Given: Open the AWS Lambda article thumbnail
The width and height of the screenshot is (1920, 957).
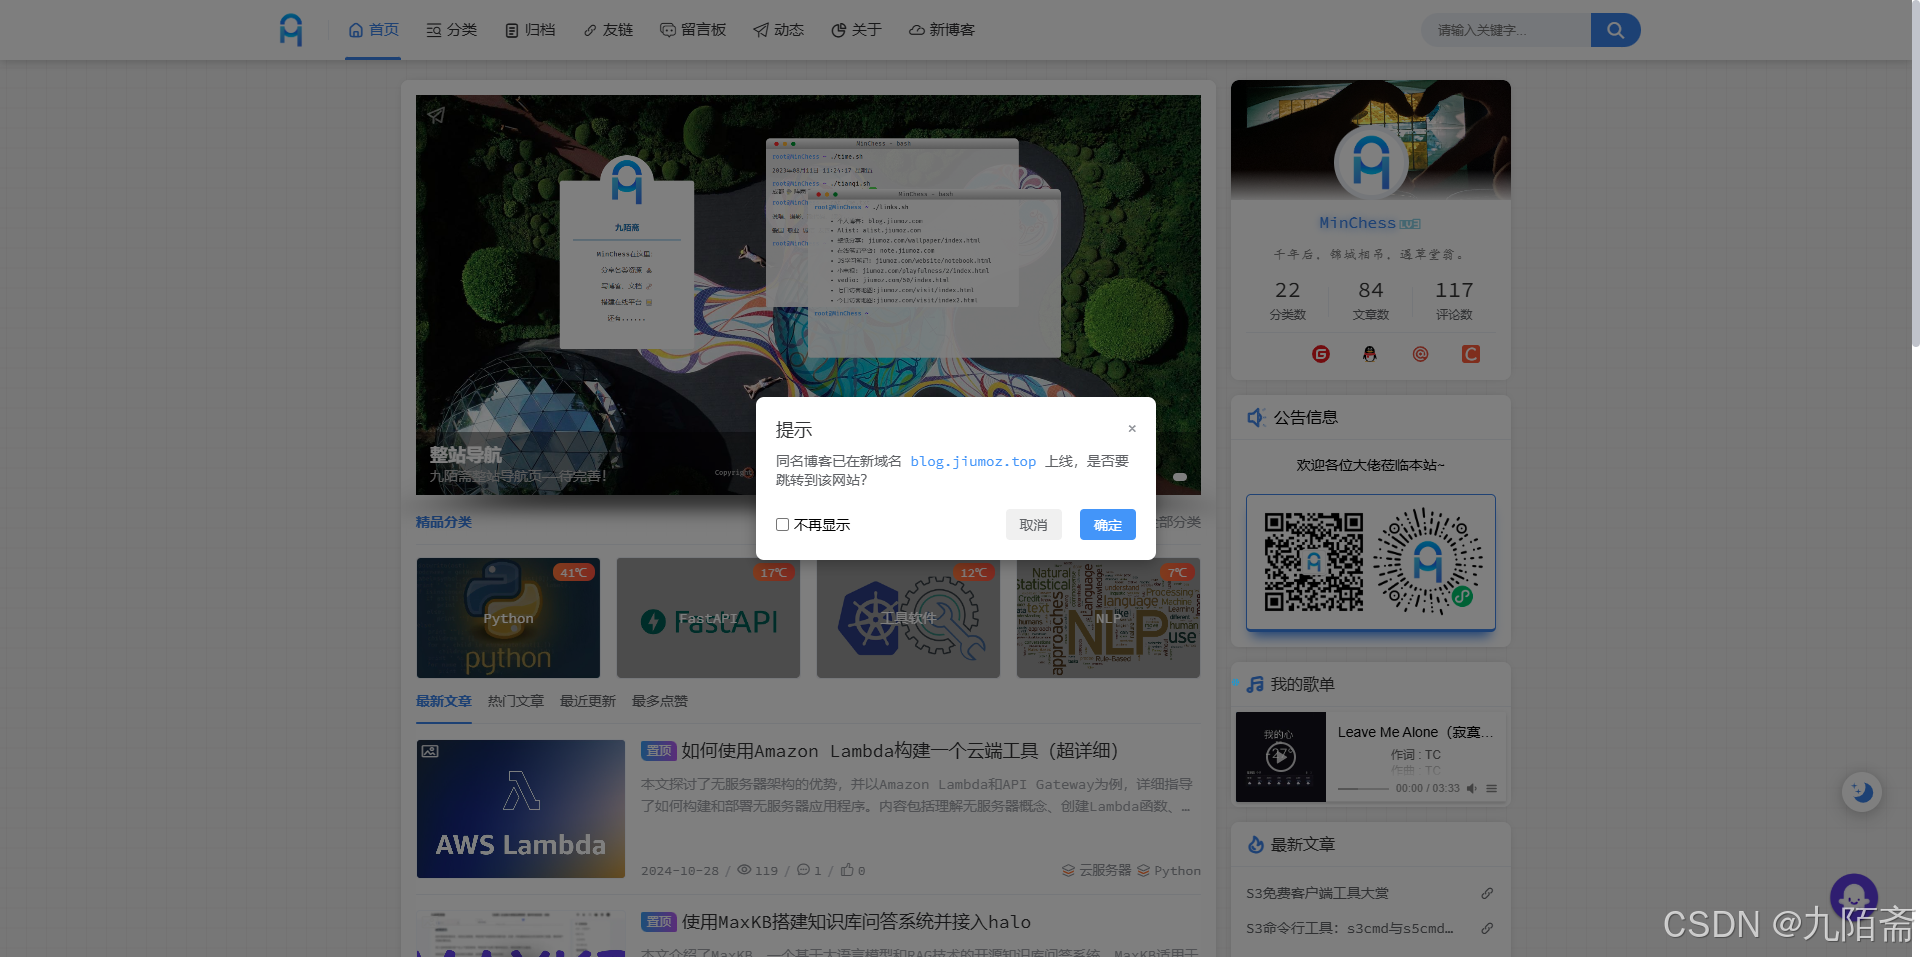Looking at the screenshot, I should (521, 809).
